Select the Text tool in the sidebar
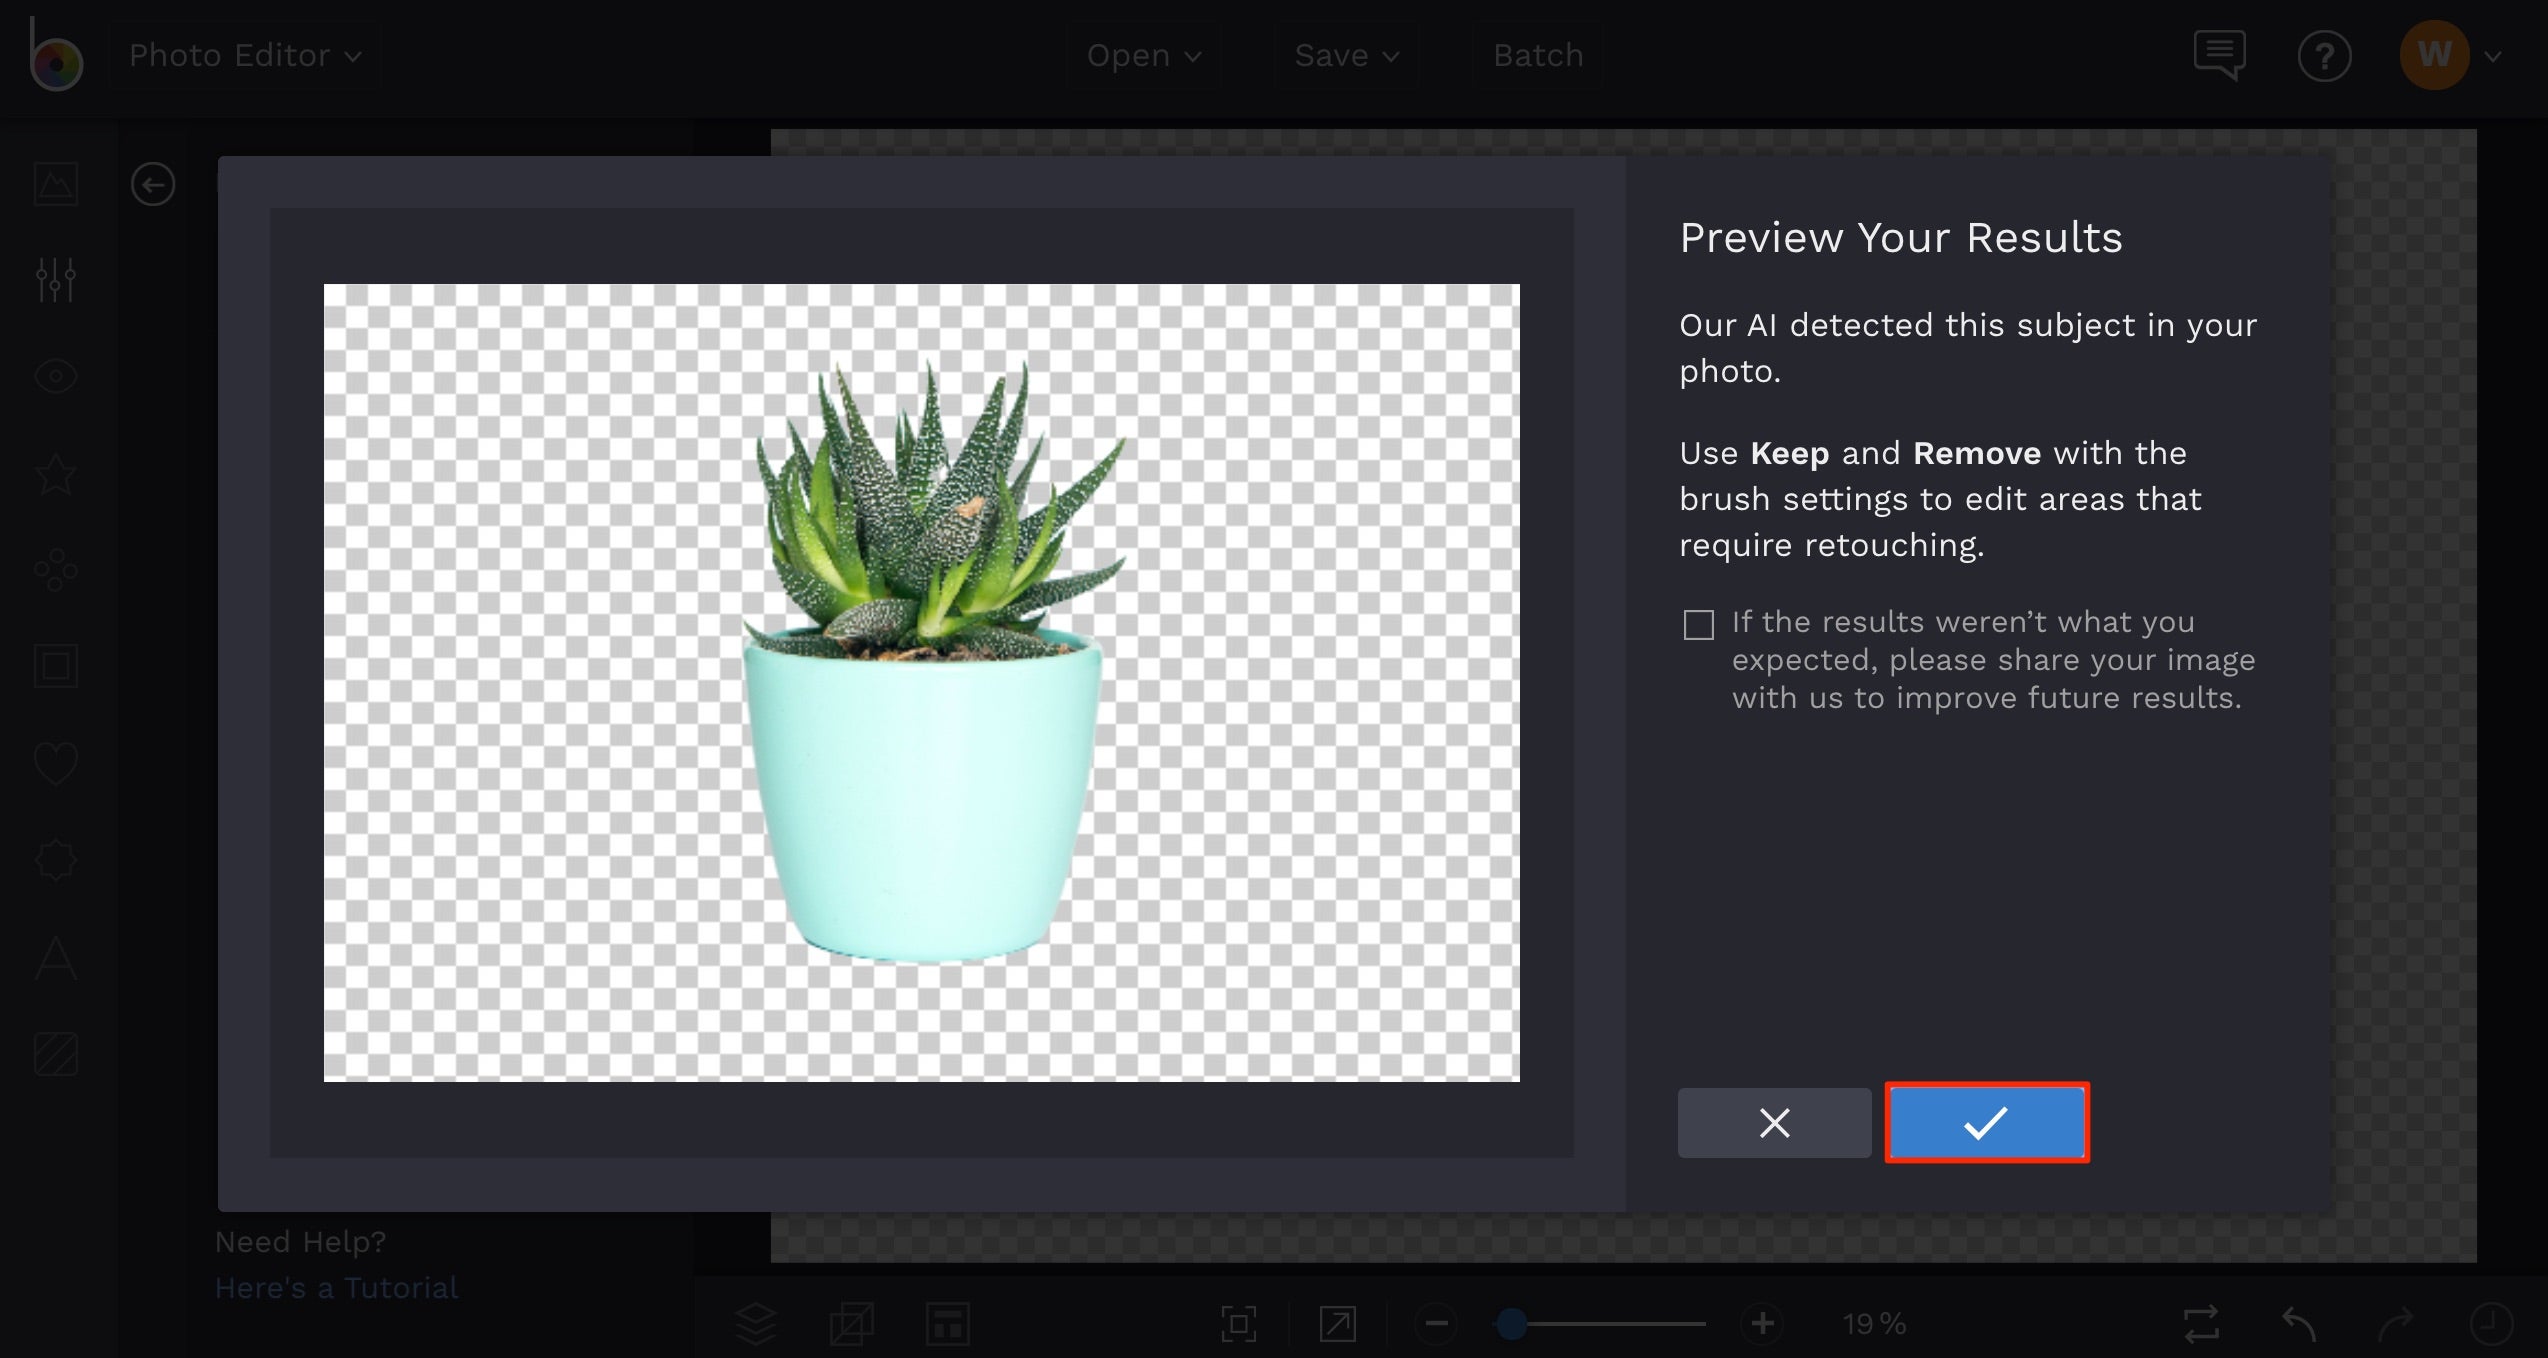Viewport: 2548px width, 1358px height. tap(55, 960)
